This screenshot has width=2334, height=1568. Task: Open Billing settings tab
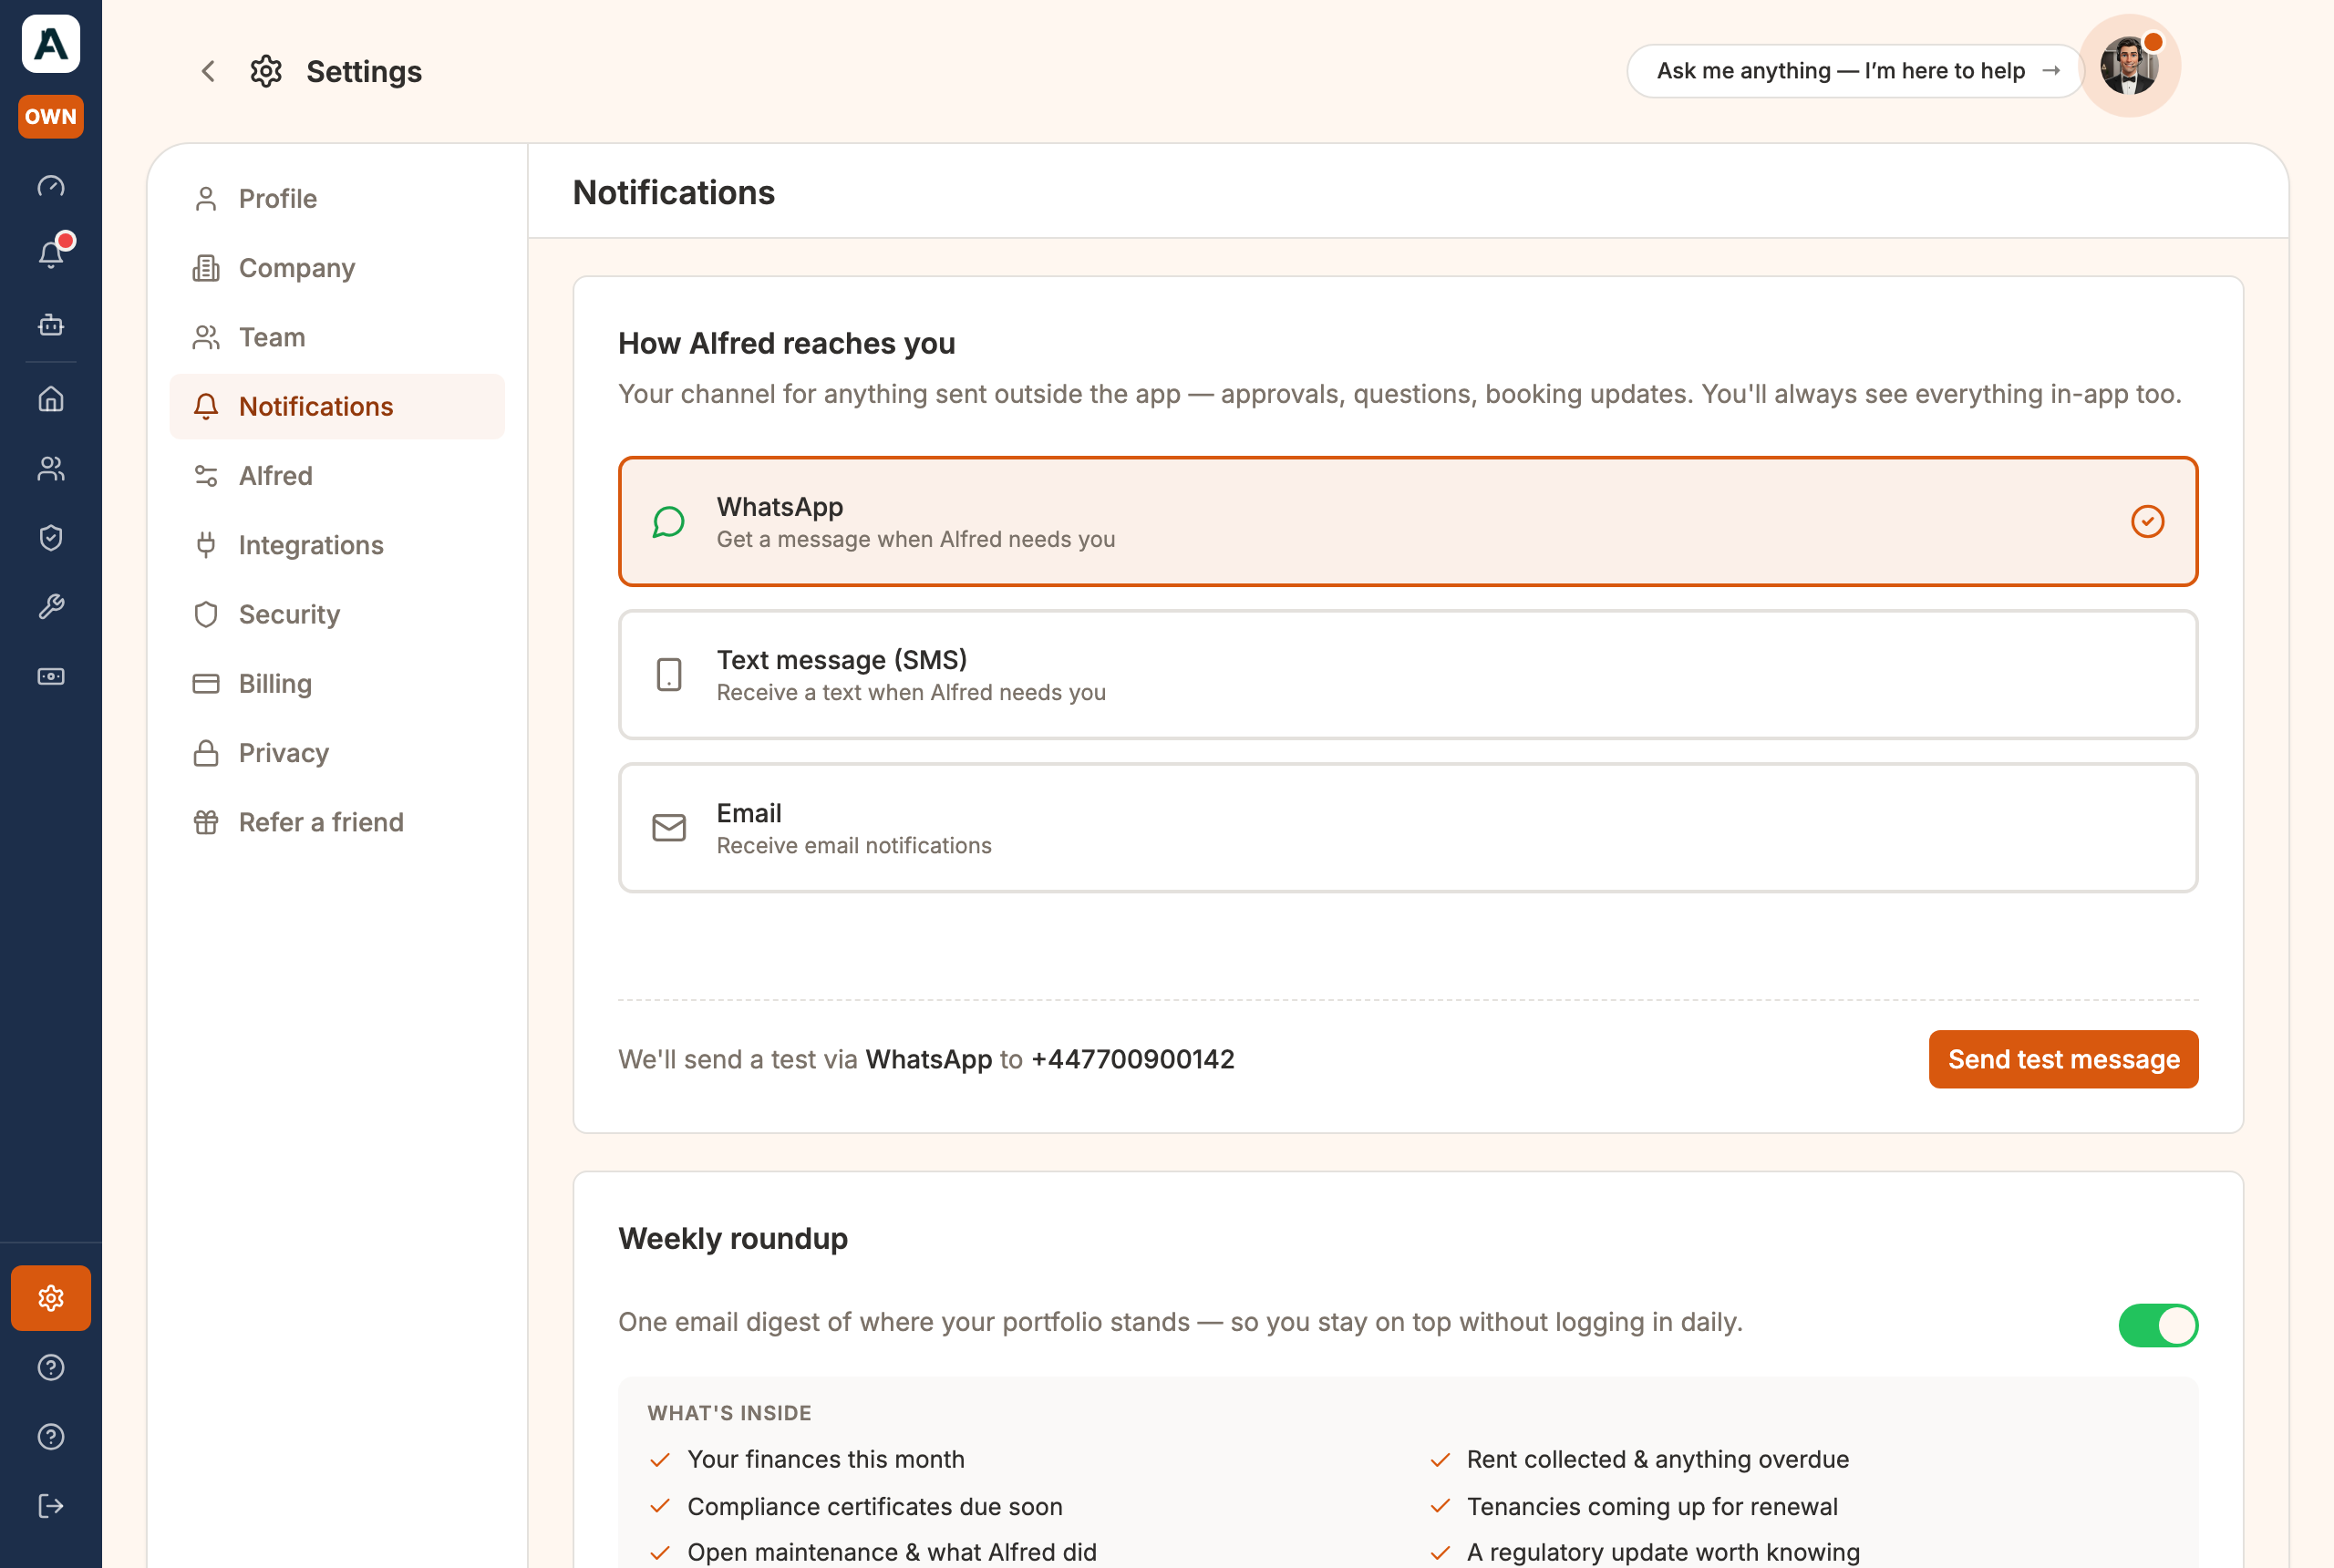(x=337, y=683)
